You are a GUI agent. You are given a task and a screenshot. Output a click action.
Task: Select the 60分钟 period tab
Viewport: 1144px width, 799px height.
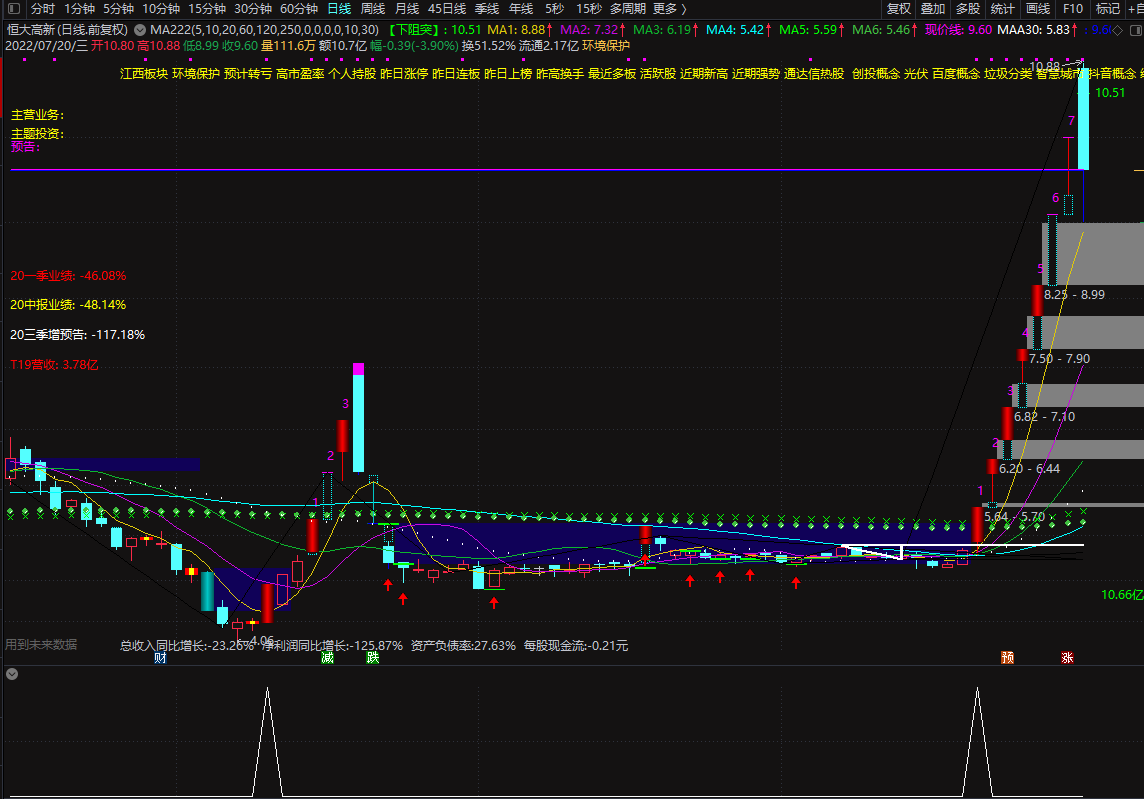(x=299, y=9)
